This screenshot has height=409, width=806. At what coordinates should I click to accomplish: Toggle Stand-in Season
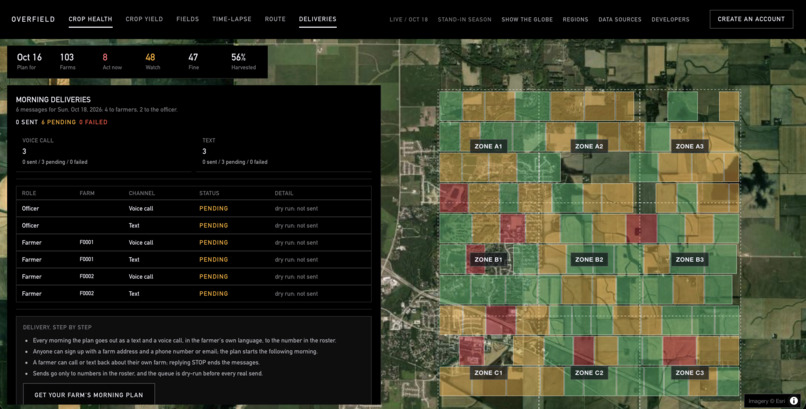[465, 20]
